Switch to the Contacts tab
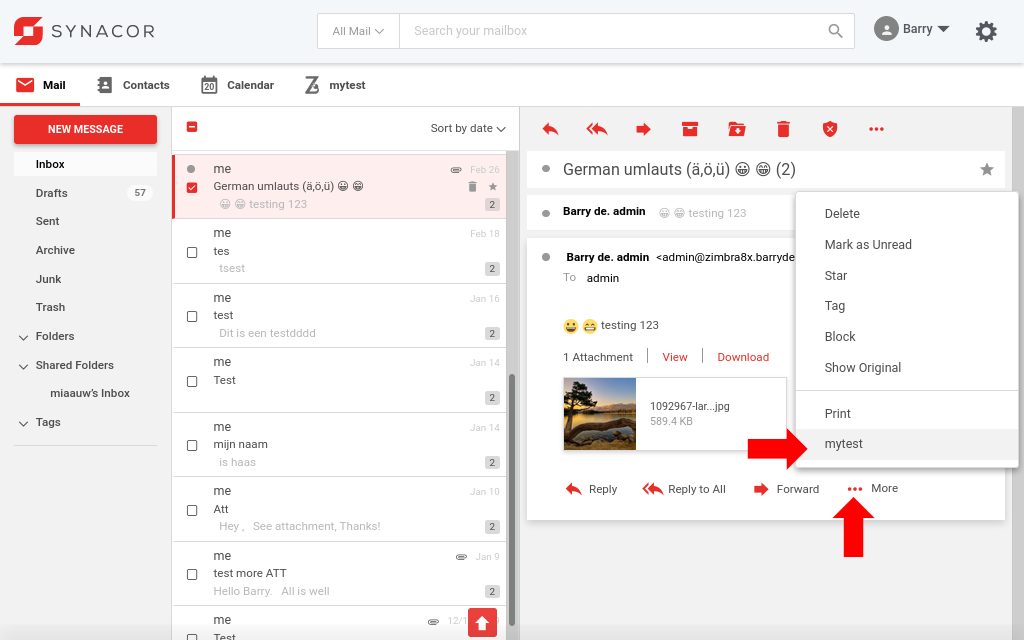Screen dimensions: 1024x640 (x=133, y=85)
